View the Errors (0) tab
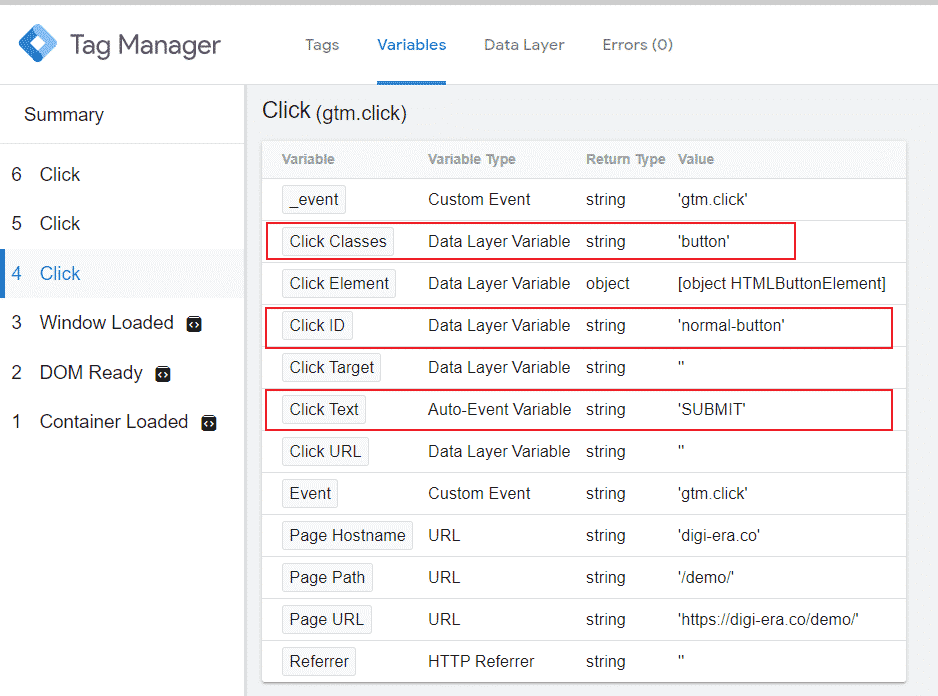The width and height of the screenshot is (938, 696). [637, 45]
